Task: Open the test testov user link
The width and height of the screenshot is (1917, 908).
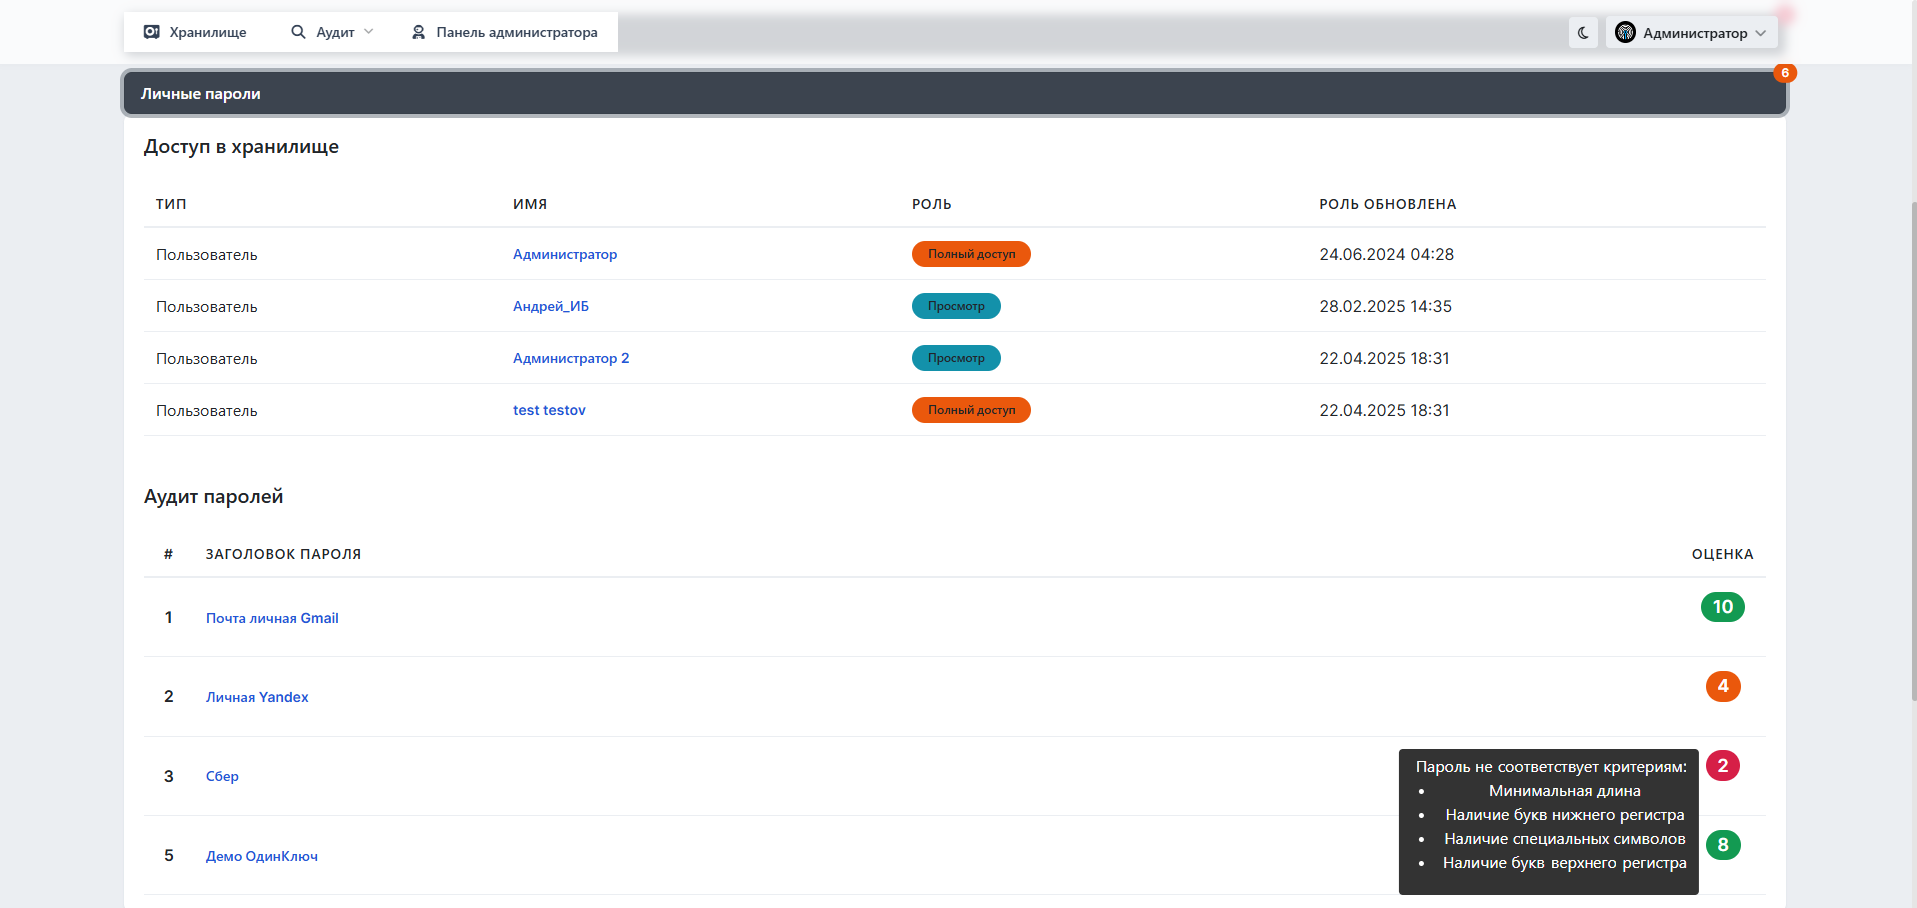Action: click(549, 410)
